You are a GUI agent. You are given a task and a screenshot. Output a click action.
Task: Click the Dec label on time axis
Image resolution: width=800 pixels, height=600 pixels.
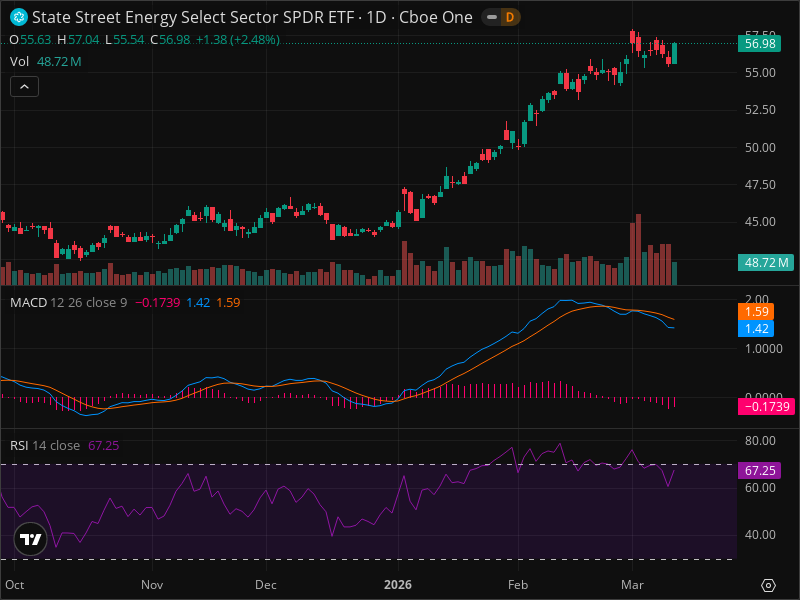pyautogui.click(x=266, y=585)
